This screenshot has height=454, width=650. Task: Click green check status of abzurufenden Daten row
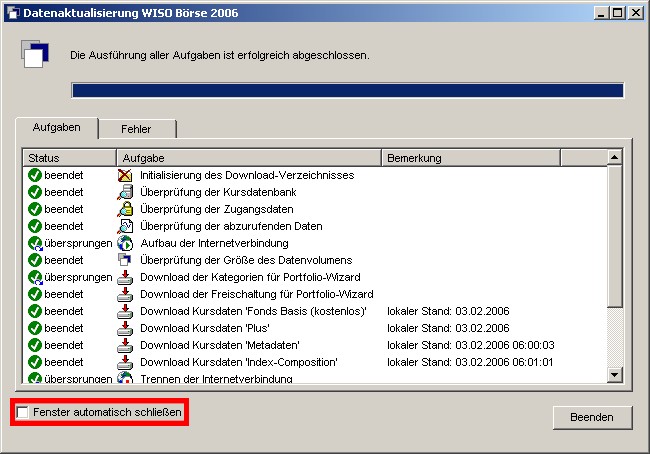35,226
